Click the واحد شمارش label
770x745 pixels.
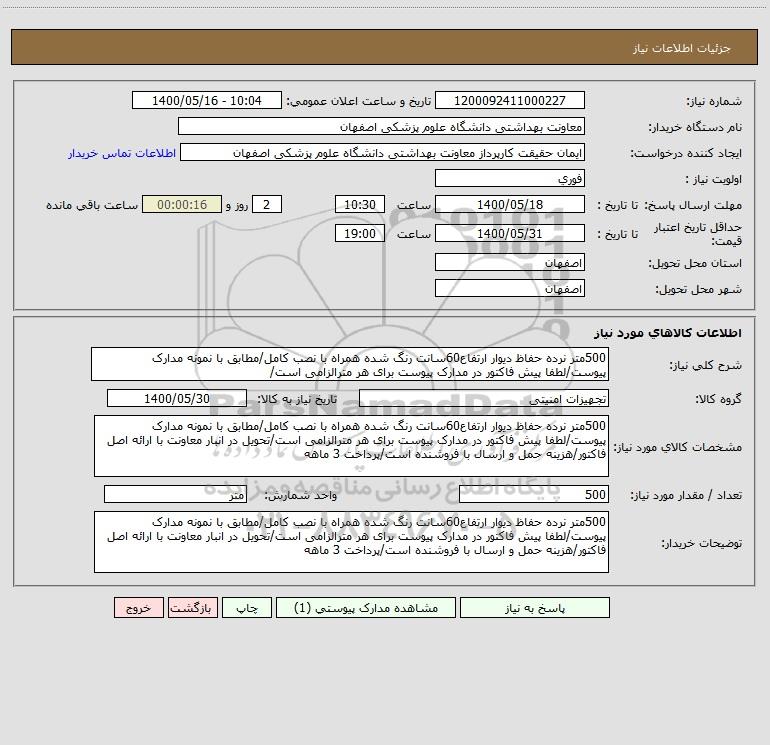[x=301, y=496]
